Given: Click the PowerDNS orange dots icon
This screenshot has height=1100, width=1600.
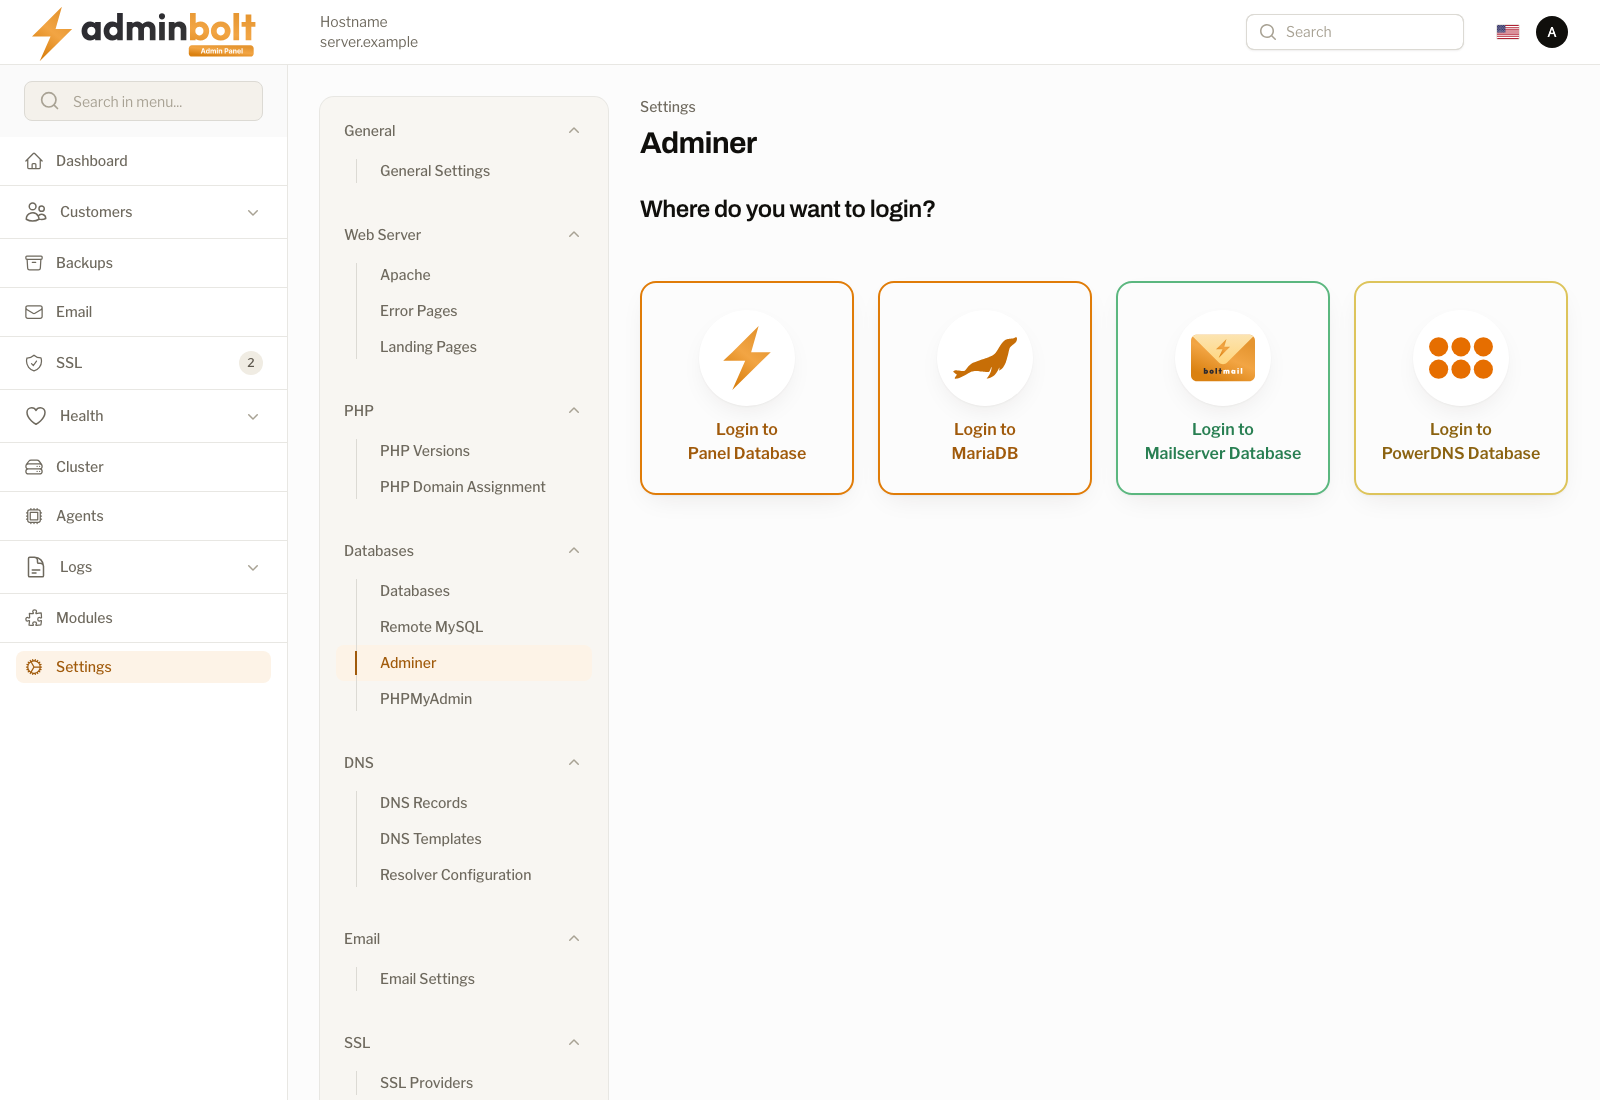Looking at the screenshot, I should click(x=1461, y=358).
